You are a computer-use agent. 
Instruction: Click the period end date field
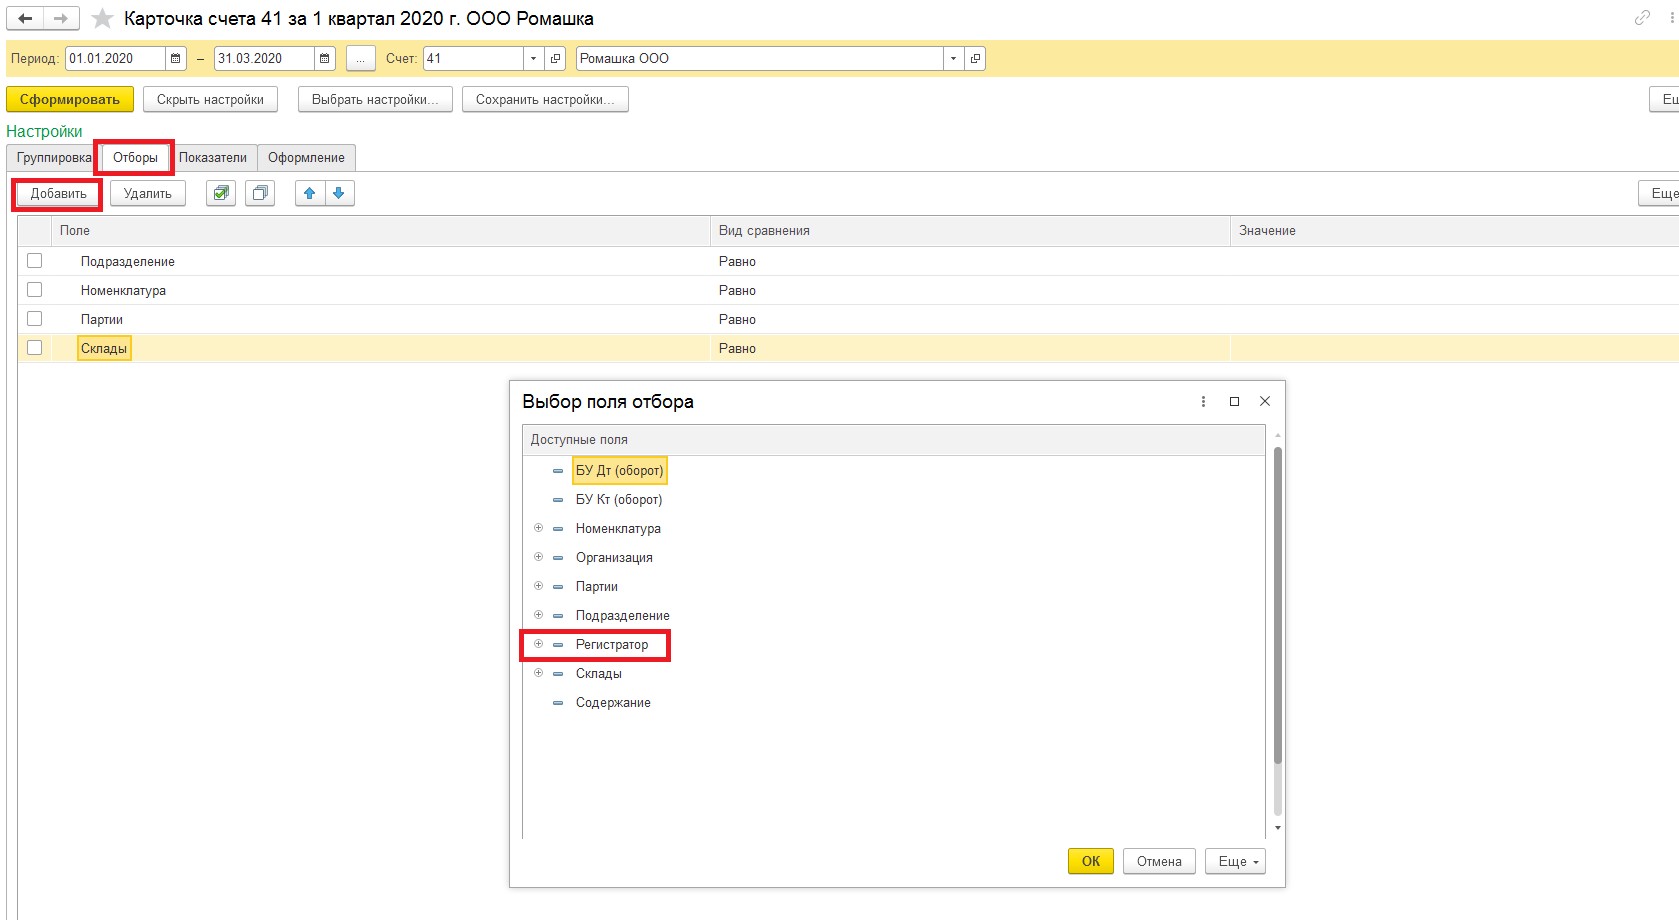point(264,58)
